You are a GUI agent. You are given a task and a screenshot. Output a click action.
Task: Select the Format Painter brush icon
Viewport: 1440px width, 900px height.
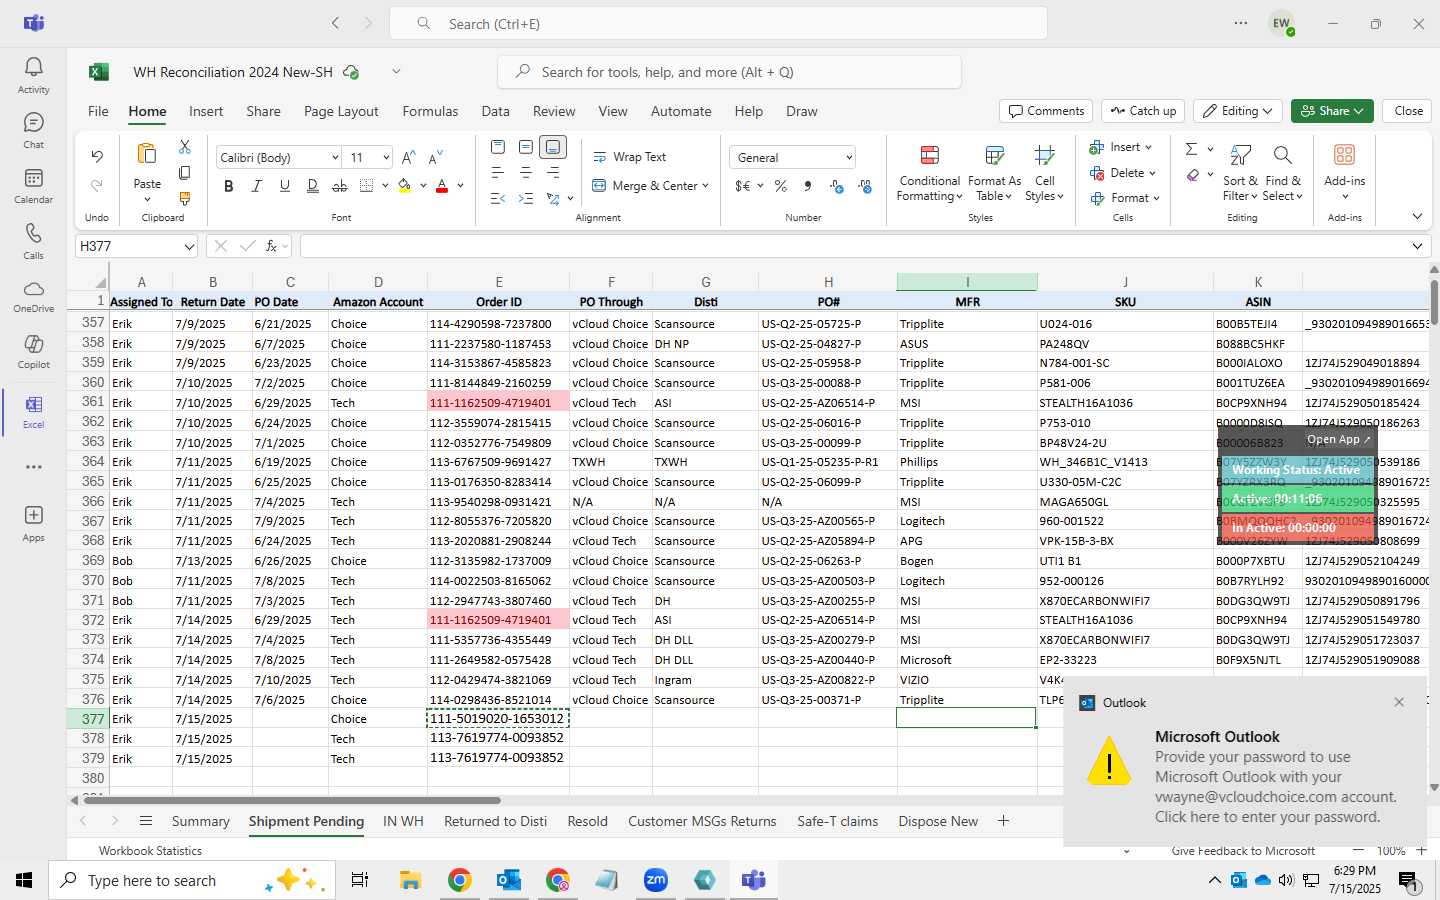click(185, 199)
